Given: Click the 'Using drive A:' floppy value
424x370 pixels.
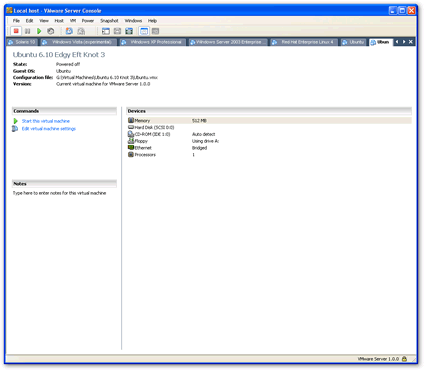Looking at the screenshot, I should (205, 141).
